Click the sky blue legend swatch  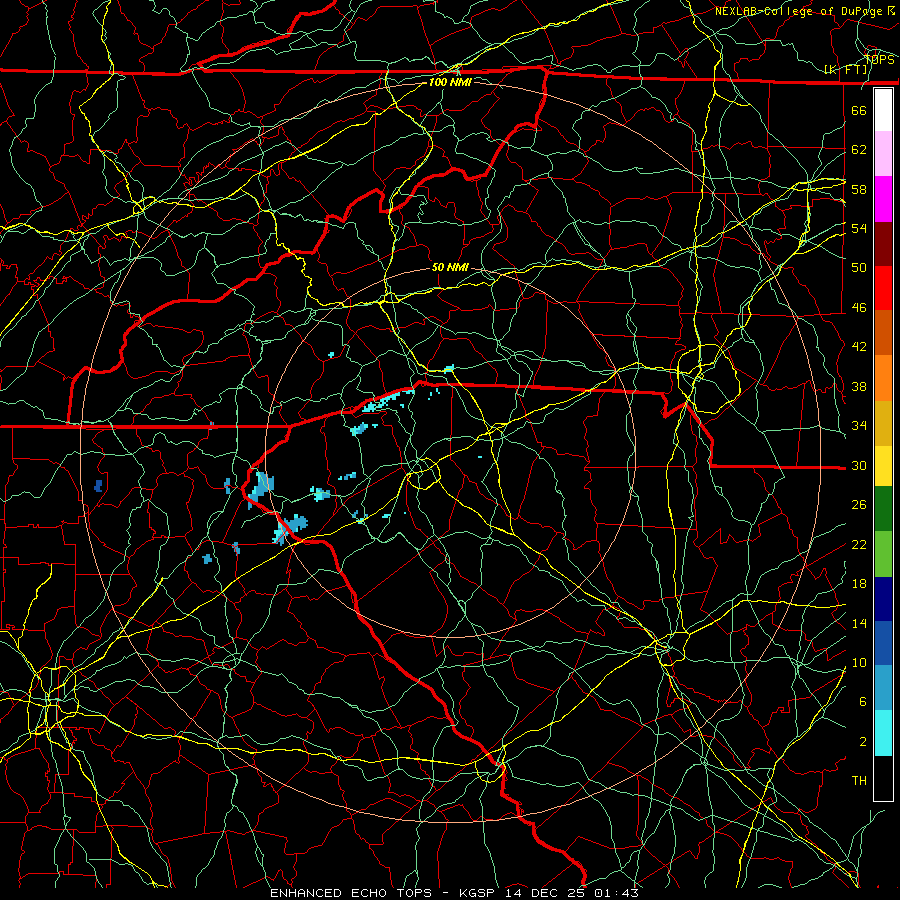coord(883,688)
